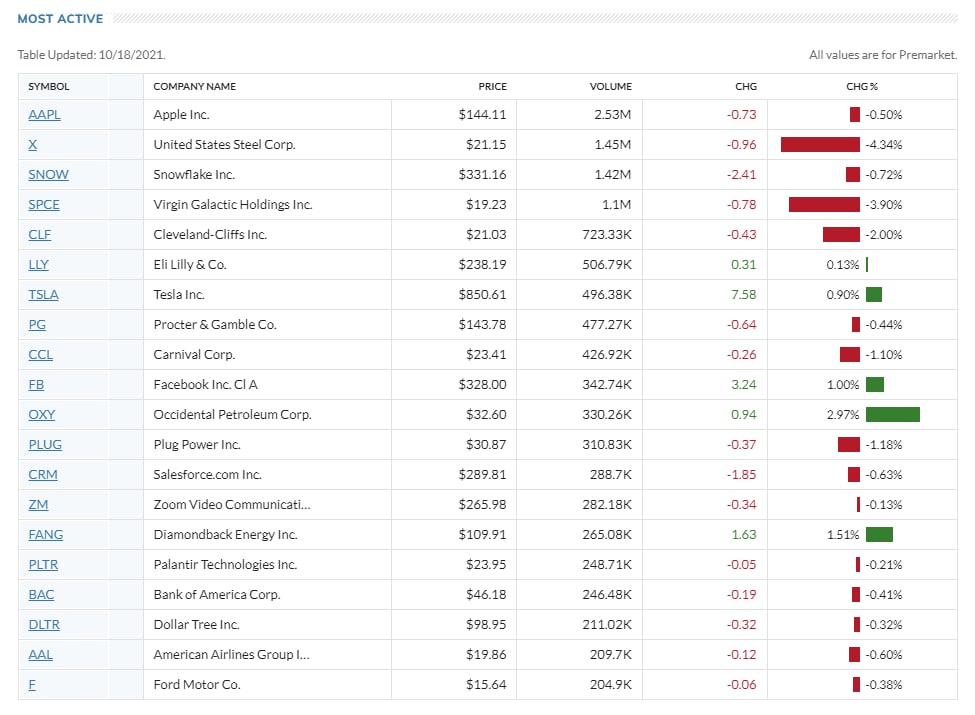Open the X ticker symbol link
The width and height of the screenshot is (975, 715).
(x=32, y=144)
